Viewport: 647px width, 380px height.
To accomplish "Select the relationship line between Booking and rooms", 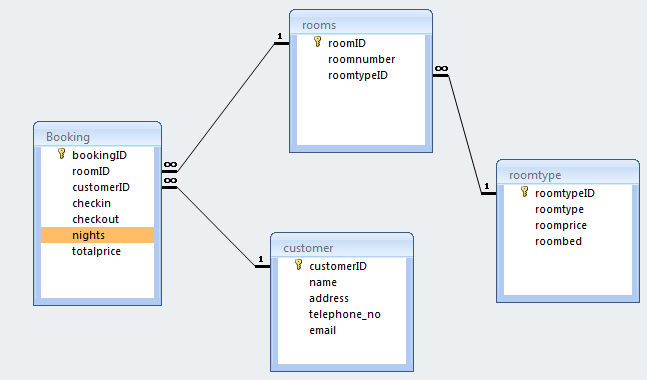I will pyautogui.click(x=226, y=107).
